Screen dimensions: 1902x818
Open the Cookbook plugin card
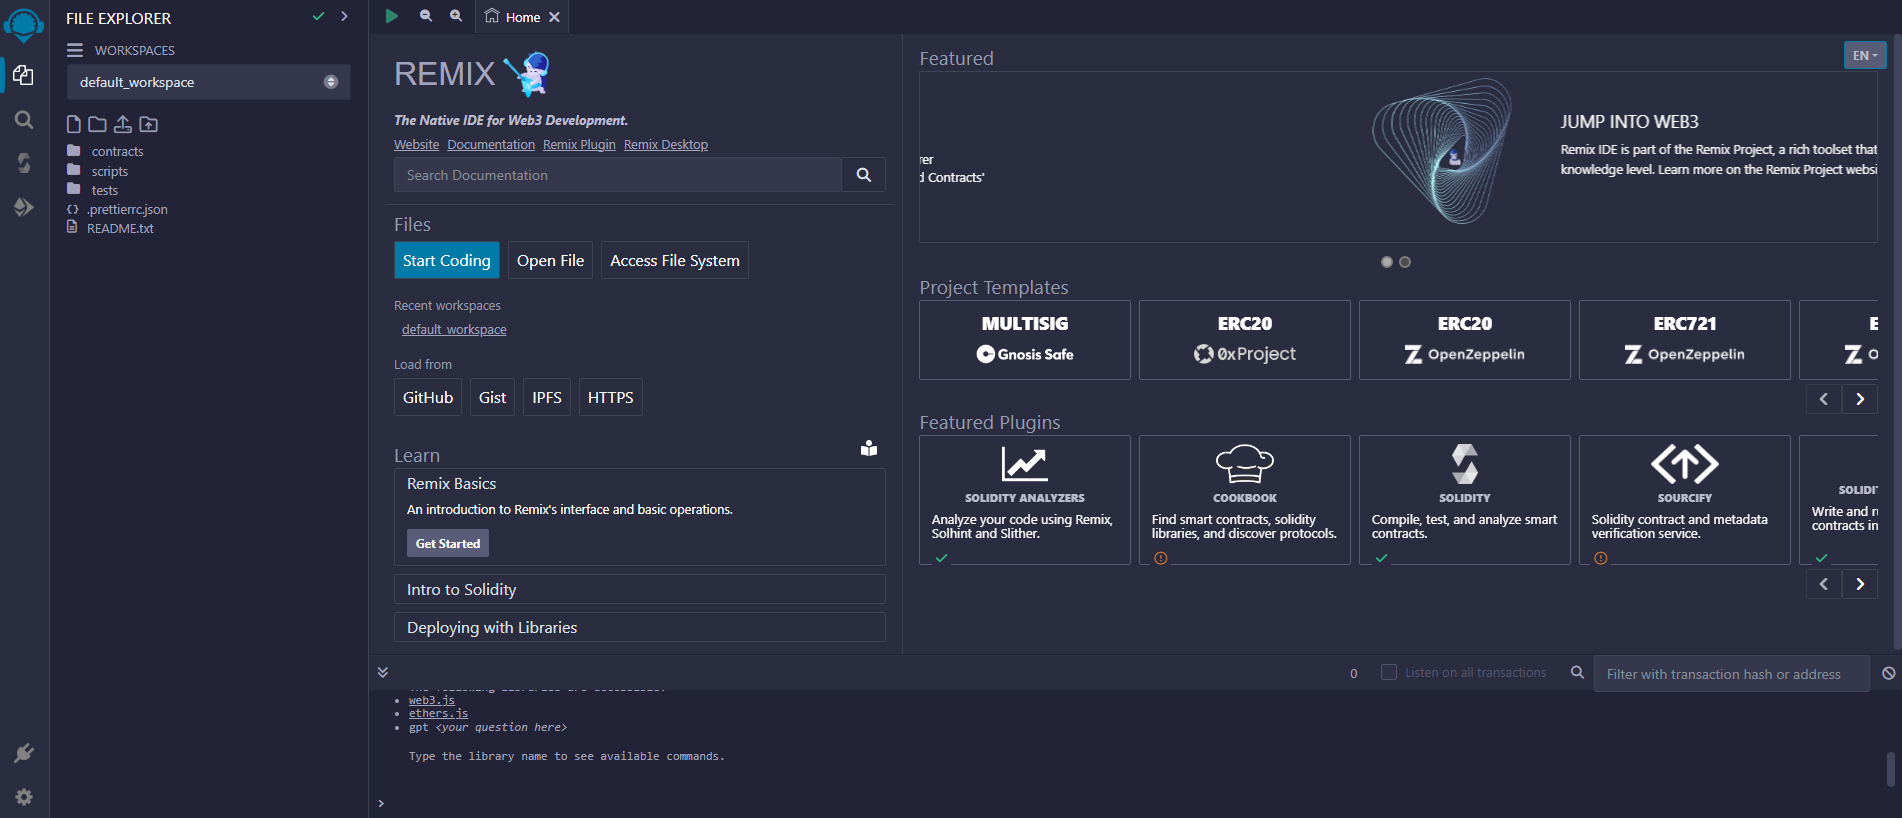pos(1245,500)
